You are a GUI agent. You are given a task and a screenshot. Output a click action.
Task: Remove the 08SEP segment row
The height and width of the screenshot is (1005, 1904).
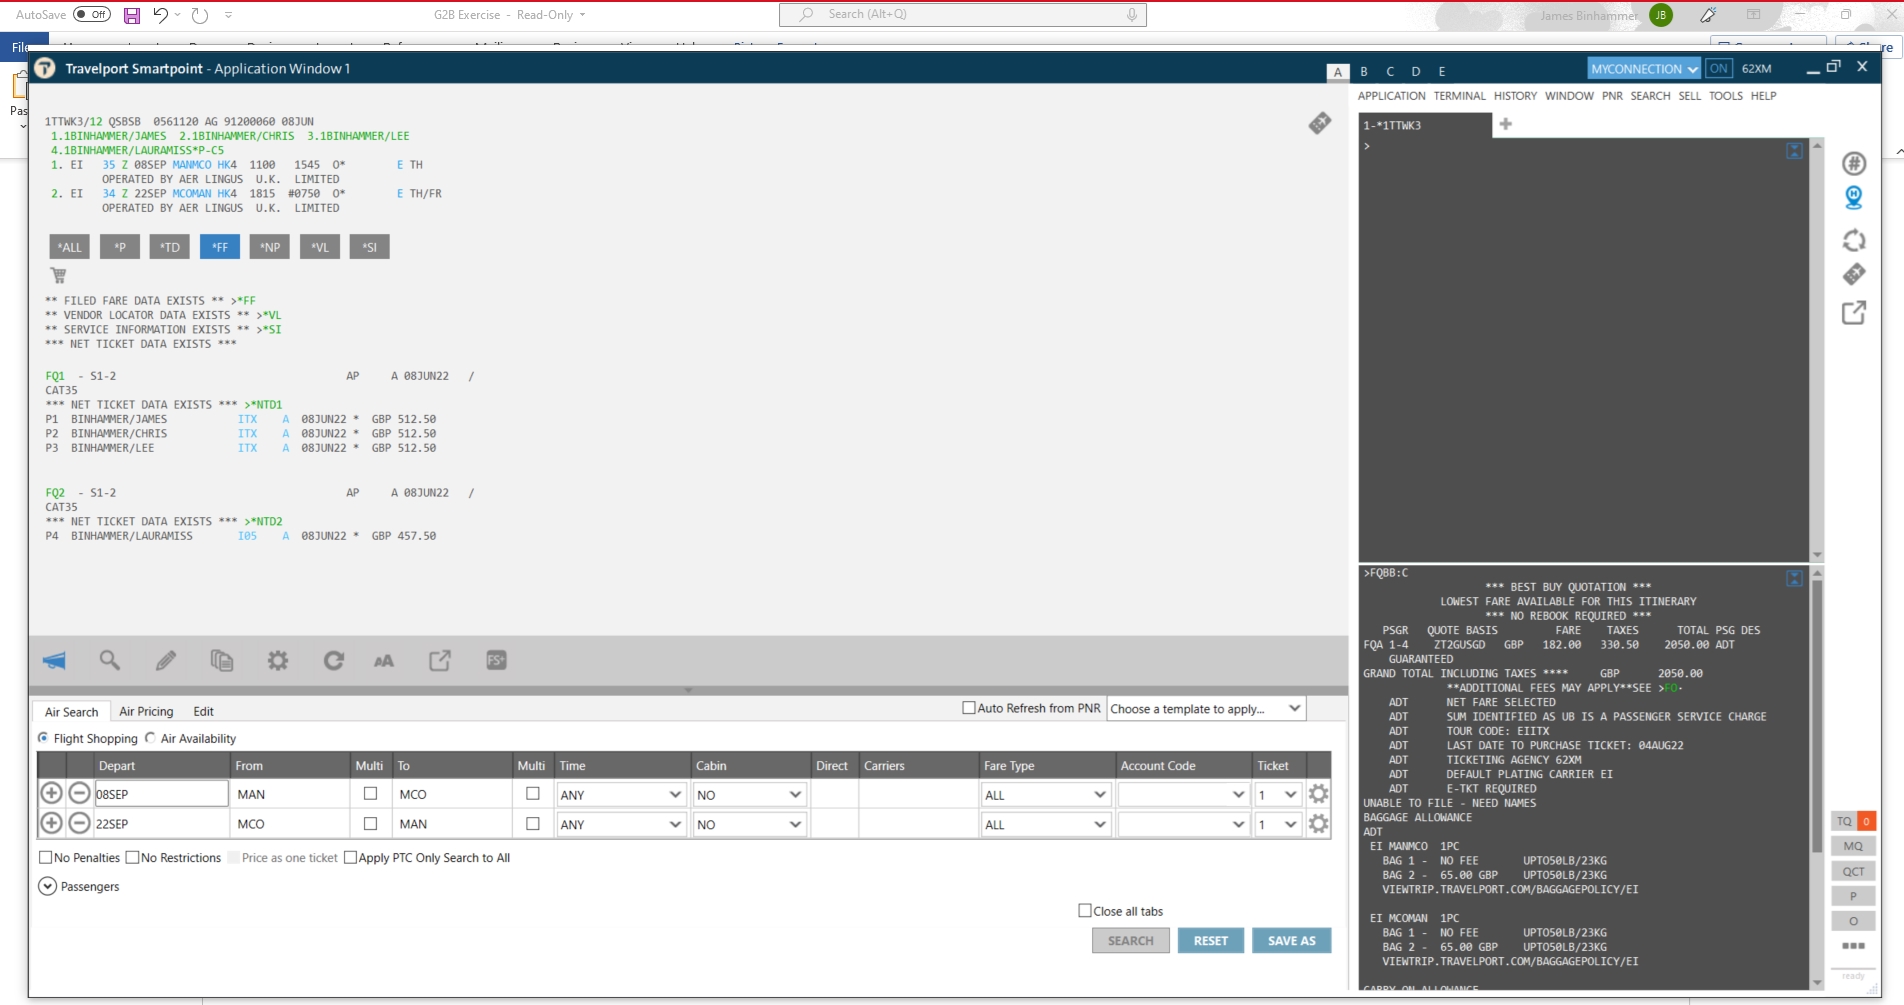pos(79,794)
